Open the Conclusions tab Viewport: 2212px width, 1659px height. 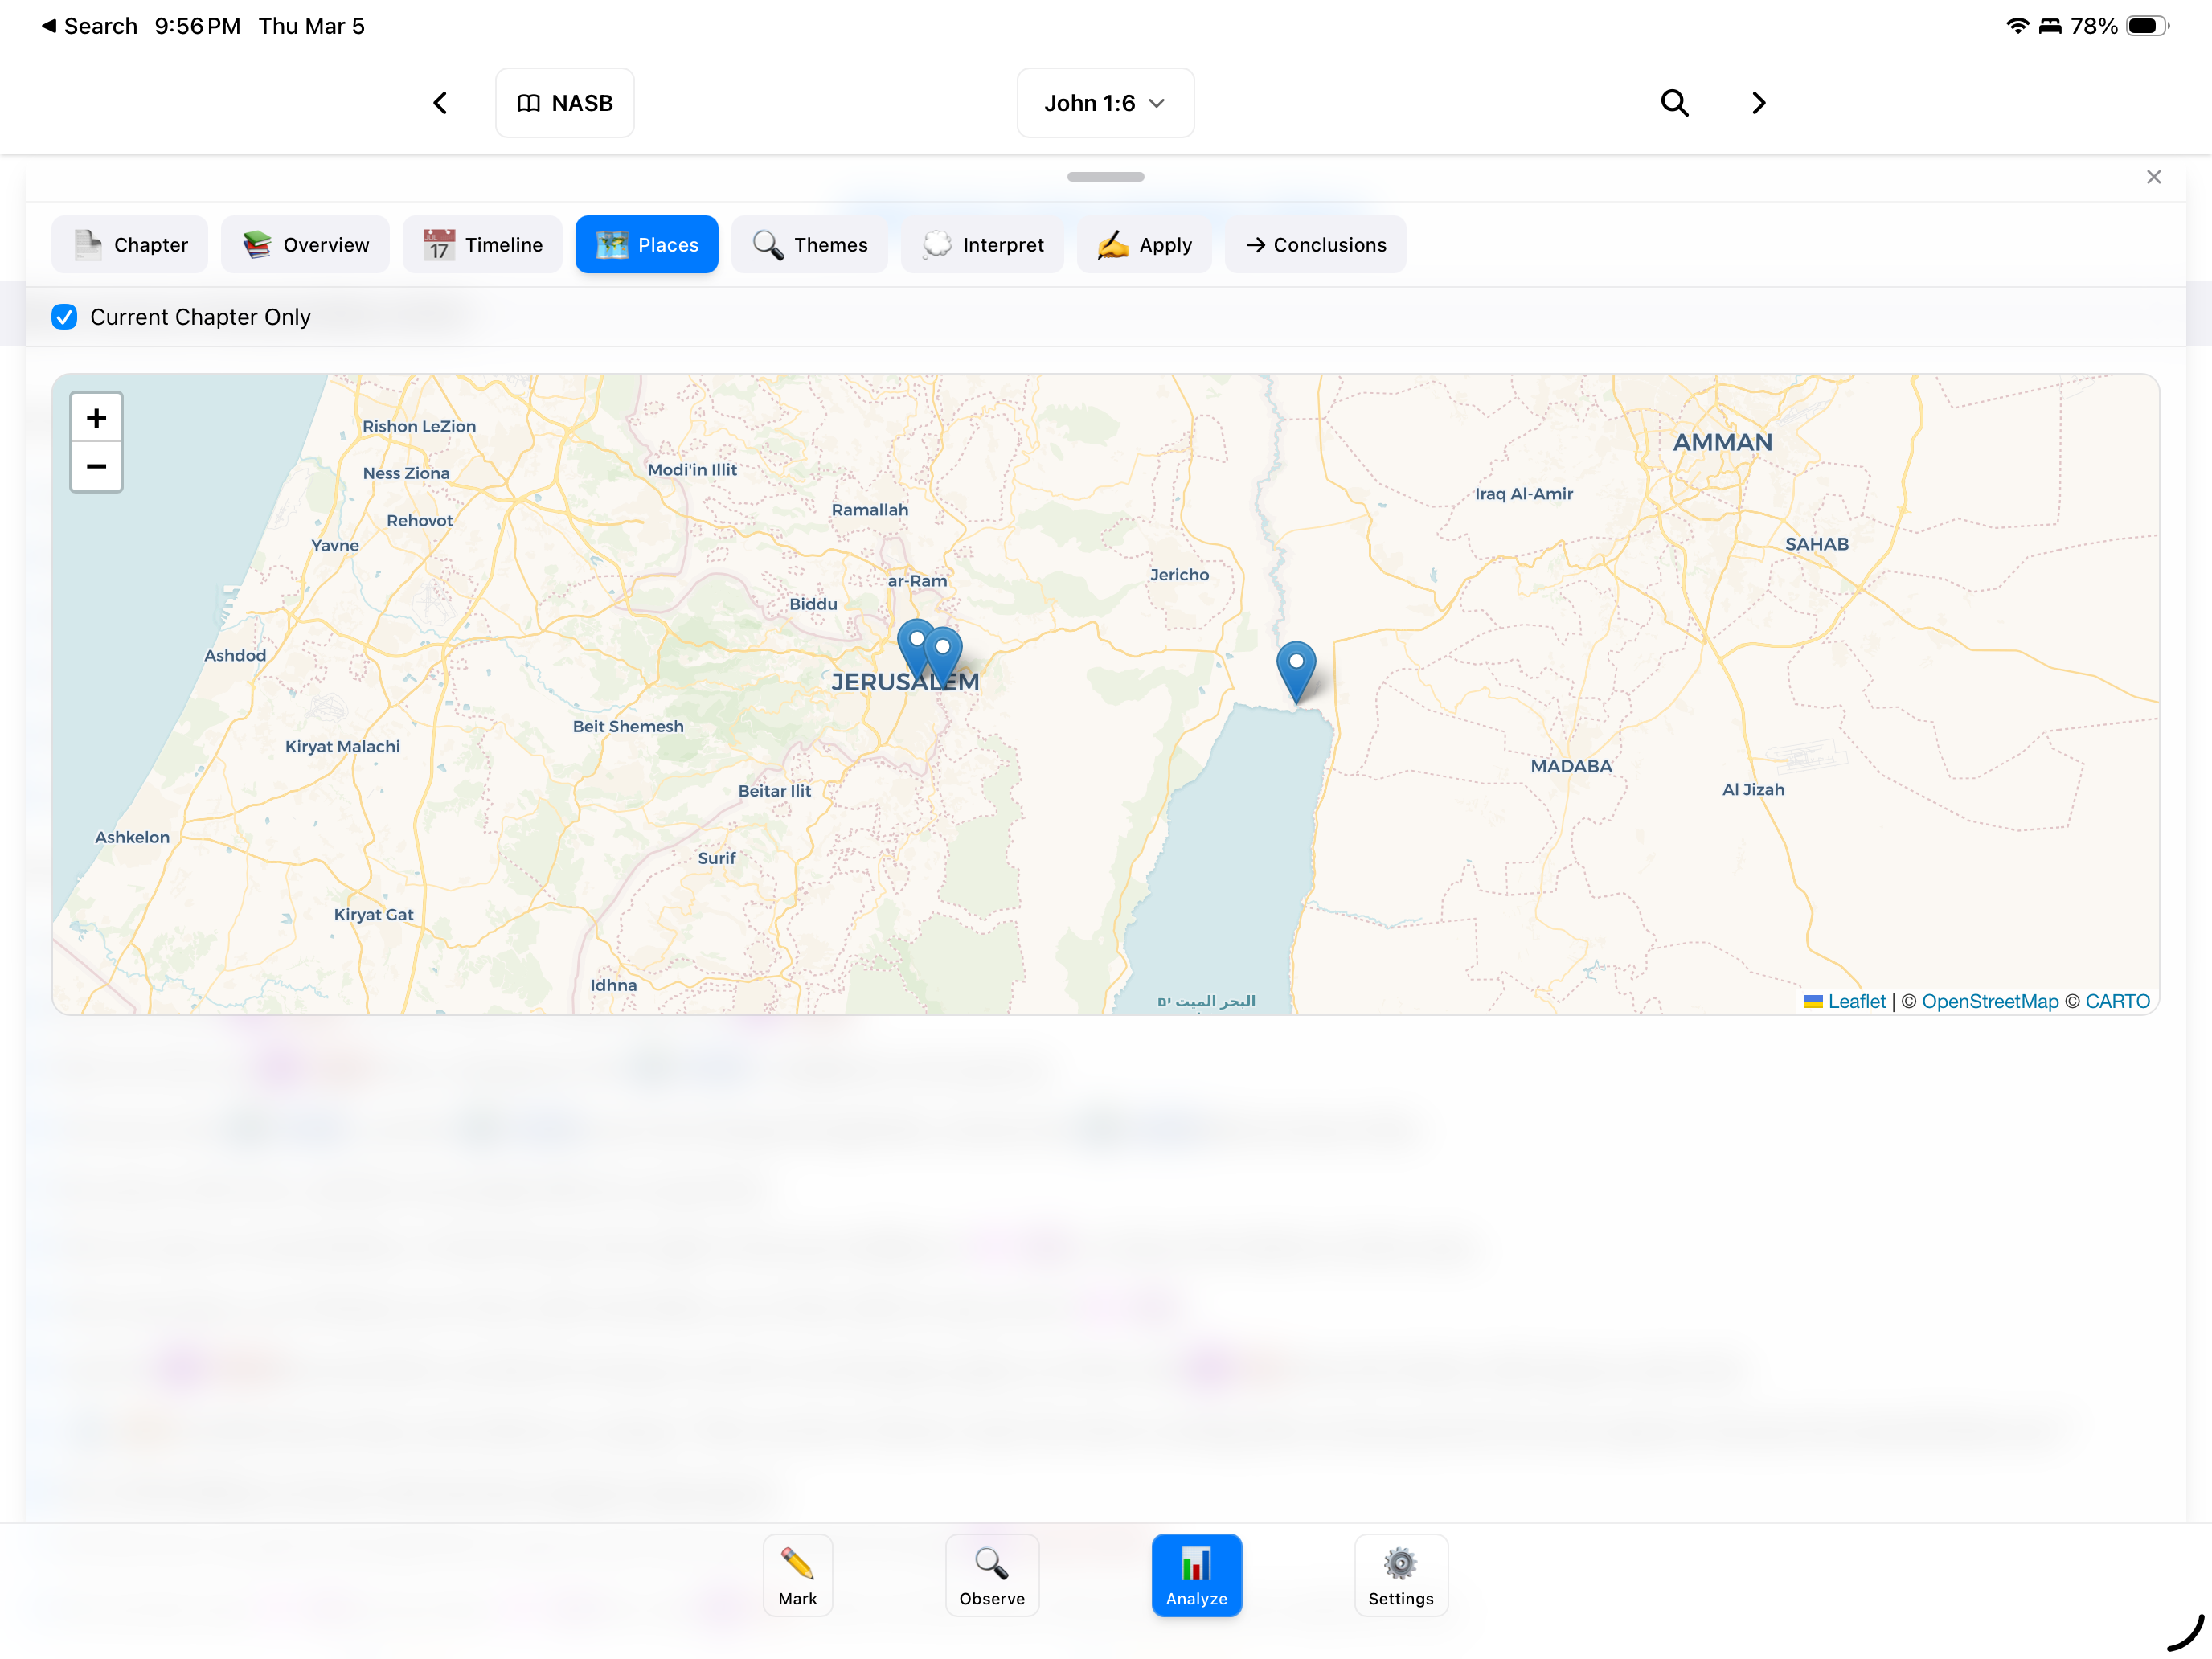pyautogui.click(x=1315, y=244)
